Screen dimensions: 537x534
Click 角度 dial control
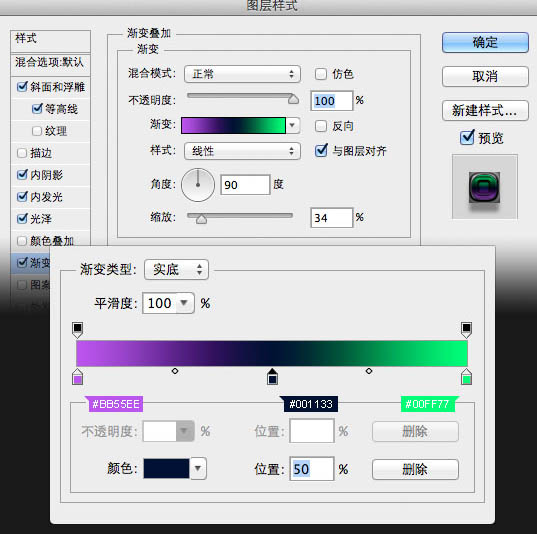tap(198, 185)
